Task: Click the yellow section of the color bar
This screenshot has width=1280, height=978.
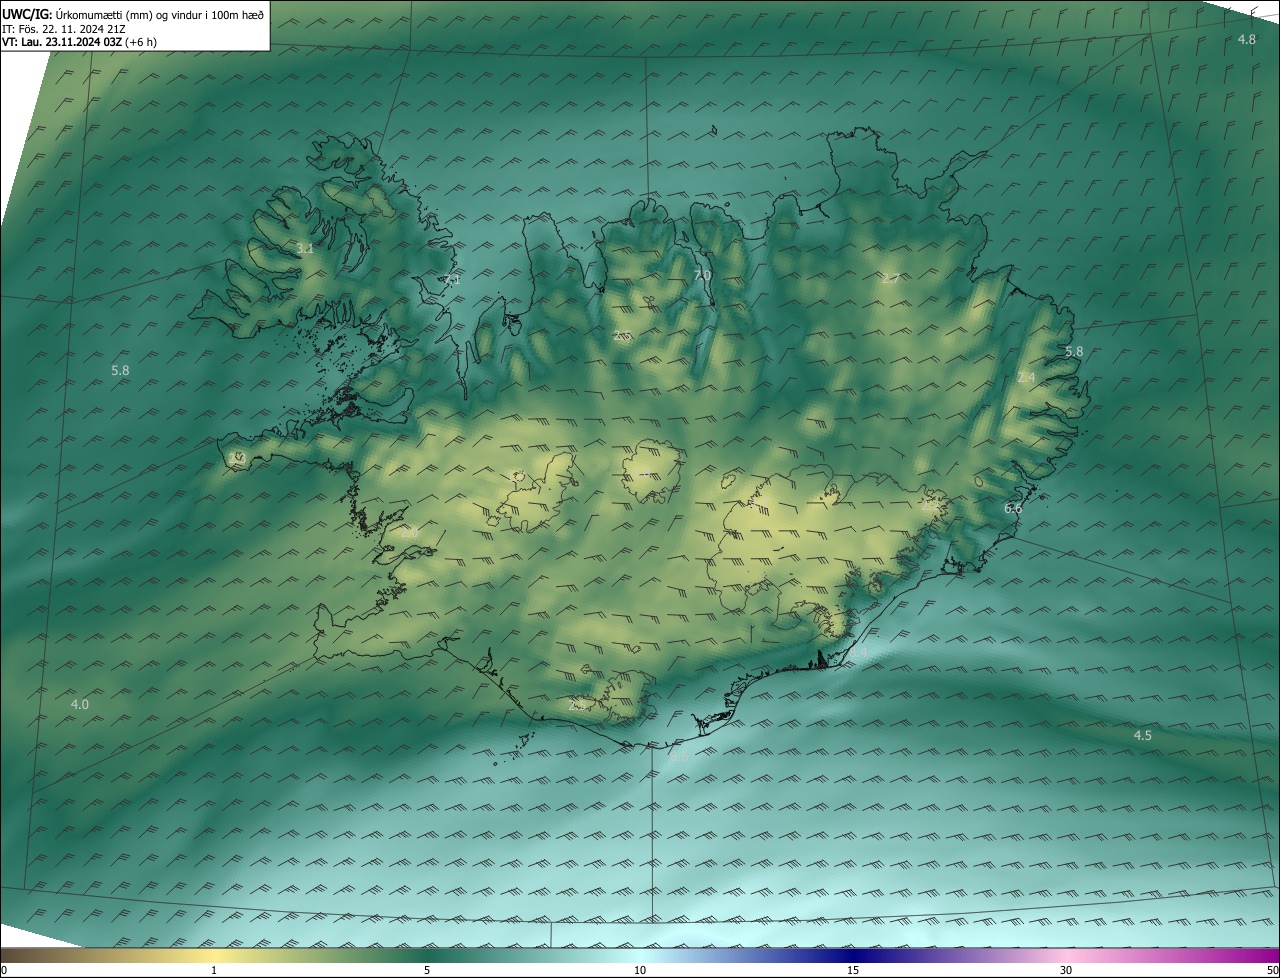Action: tap(214, 955)
